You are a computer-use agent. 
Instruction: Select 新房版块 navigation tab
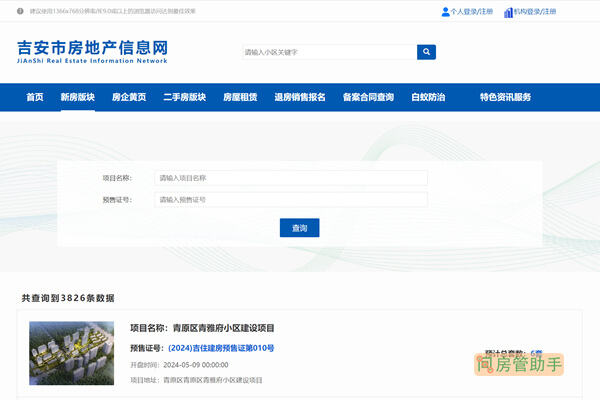tap(78, 97)
